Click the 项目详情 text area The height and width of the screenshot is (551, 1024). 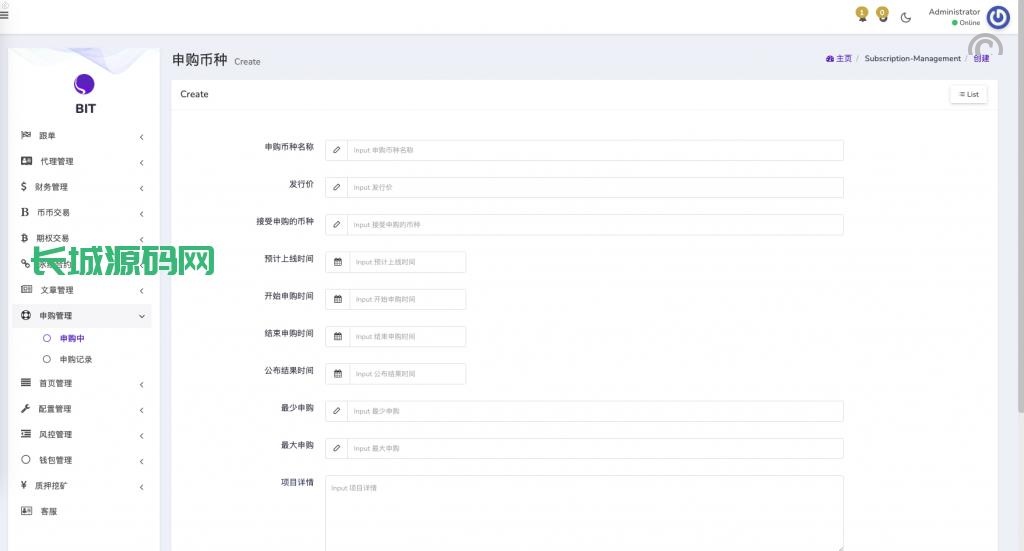click(x=584, y=512)
